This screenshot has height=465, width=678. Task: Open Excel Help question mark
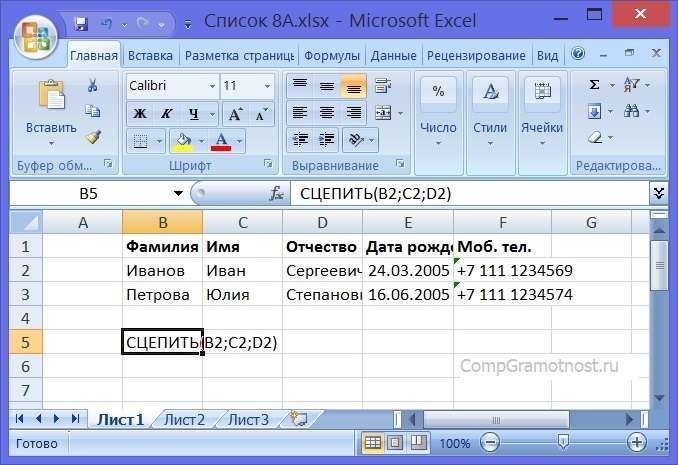click(578, 54)
